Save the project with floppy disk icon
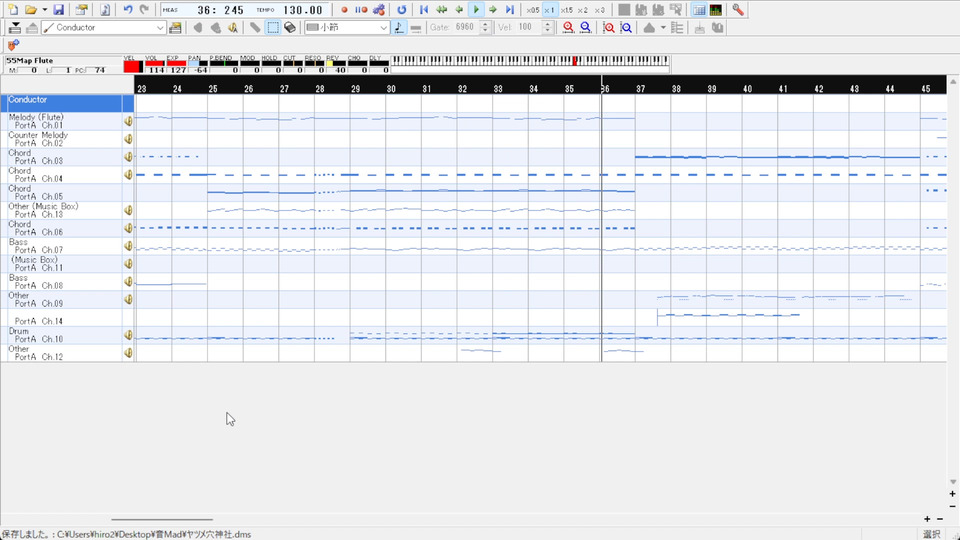Image resolution: width=960 pixels, height=540 pixels. 59,10
